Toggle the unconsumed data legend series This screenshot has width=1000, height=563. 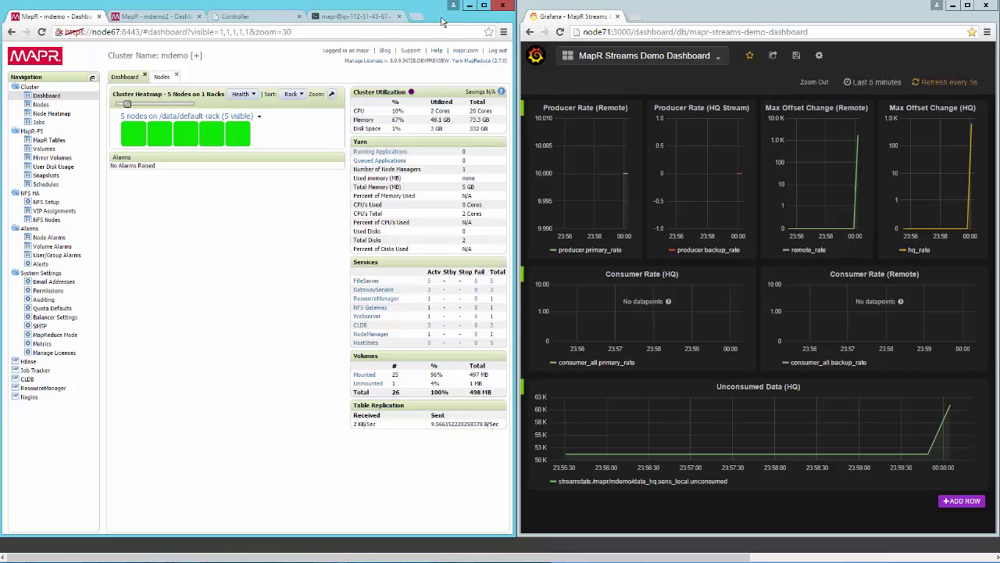click(642, 481)
